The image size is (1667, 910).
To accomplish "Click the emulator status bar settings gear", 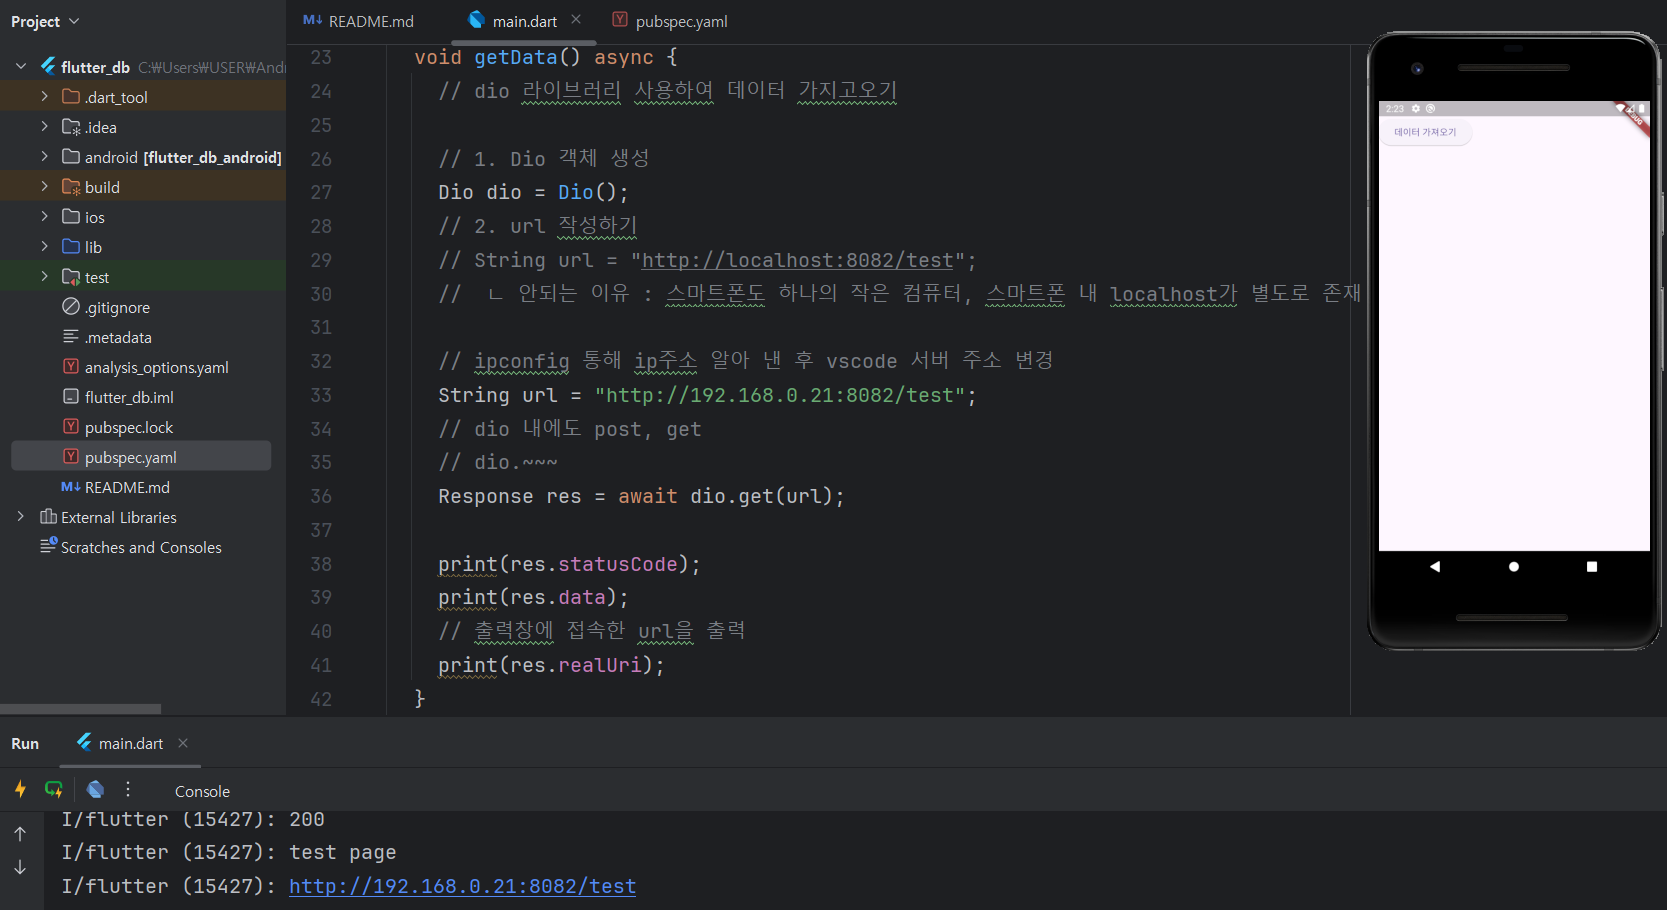I will click(x=1416, y=108).
